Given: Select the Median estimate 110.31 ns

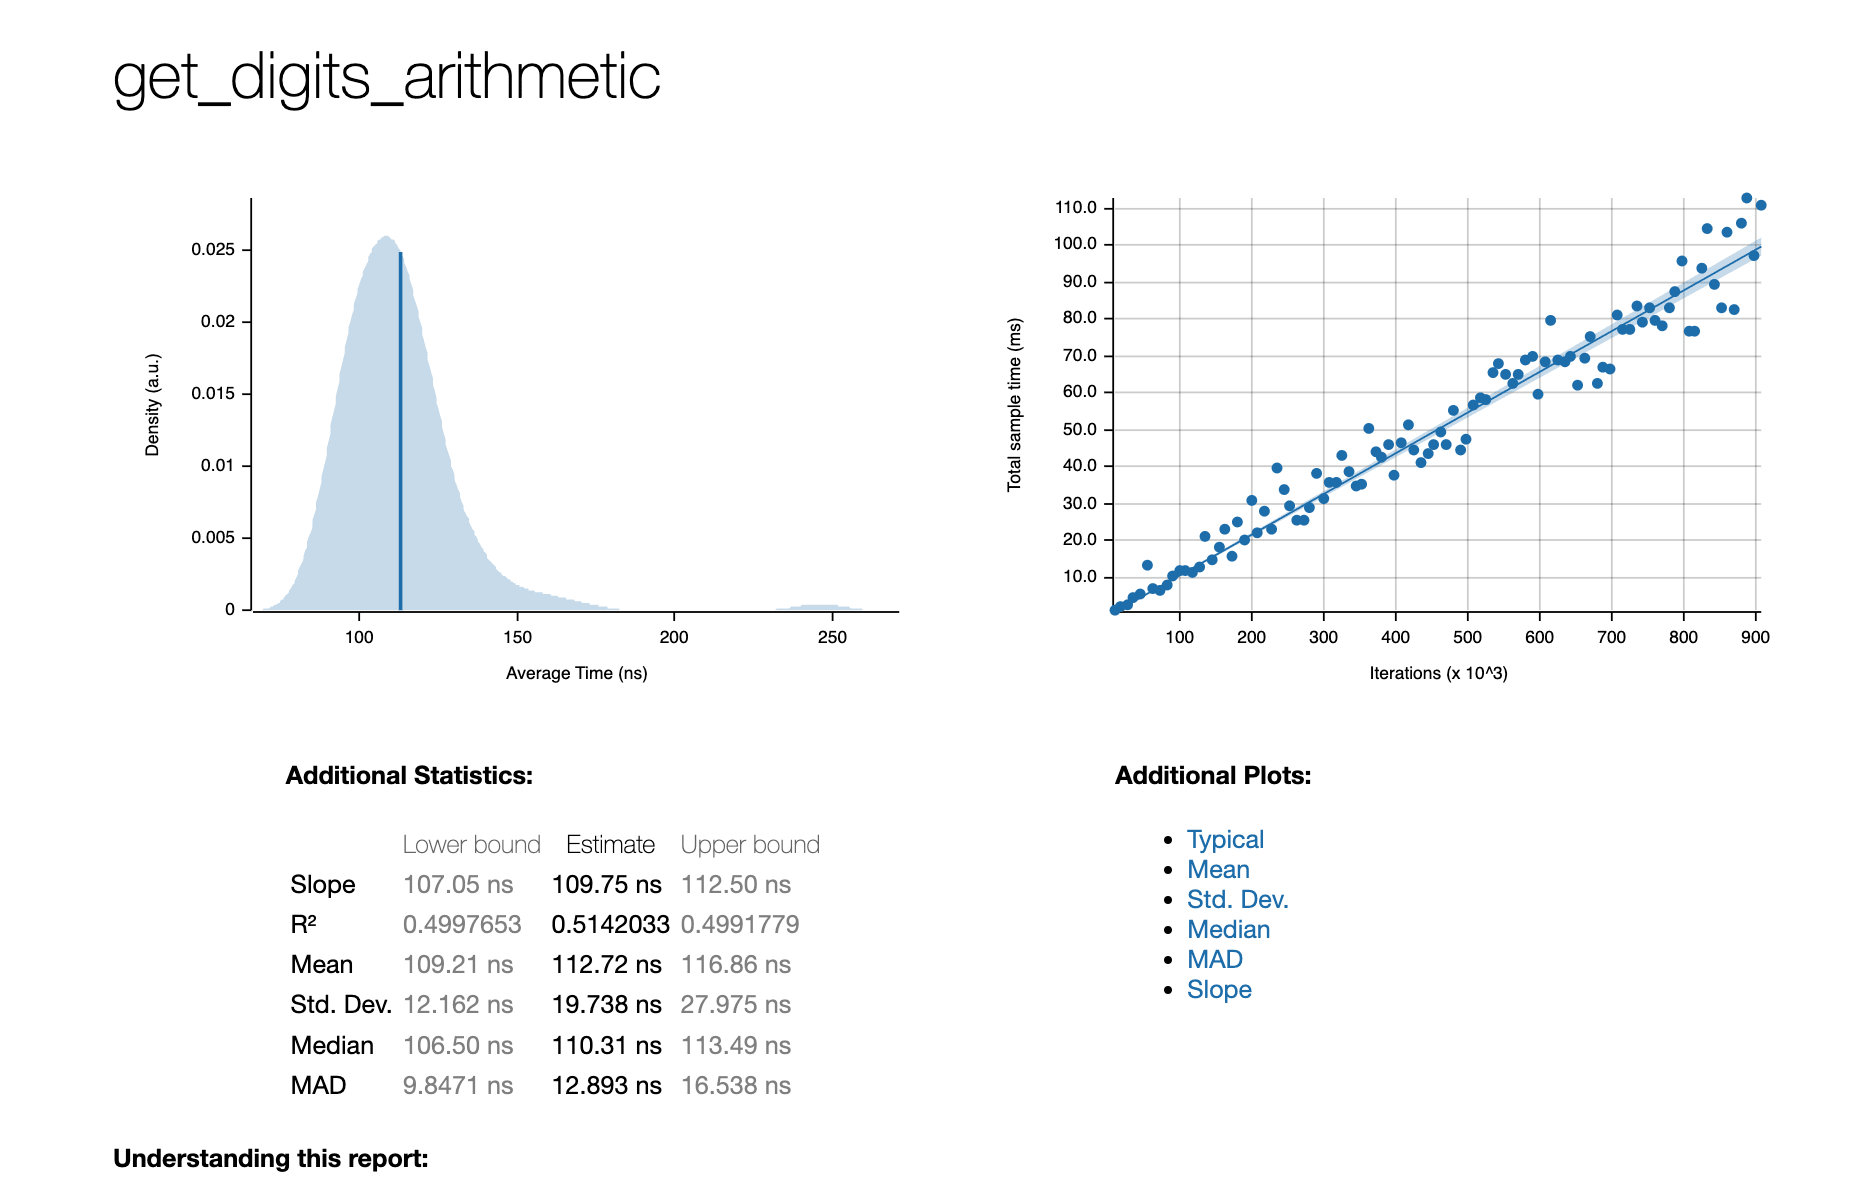Looking at the screenshot, I should pos(606,1046).
